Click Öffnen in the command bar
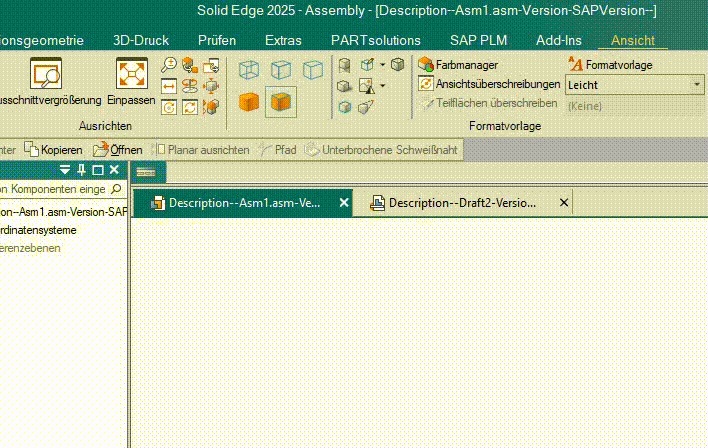 pos(117,149)
